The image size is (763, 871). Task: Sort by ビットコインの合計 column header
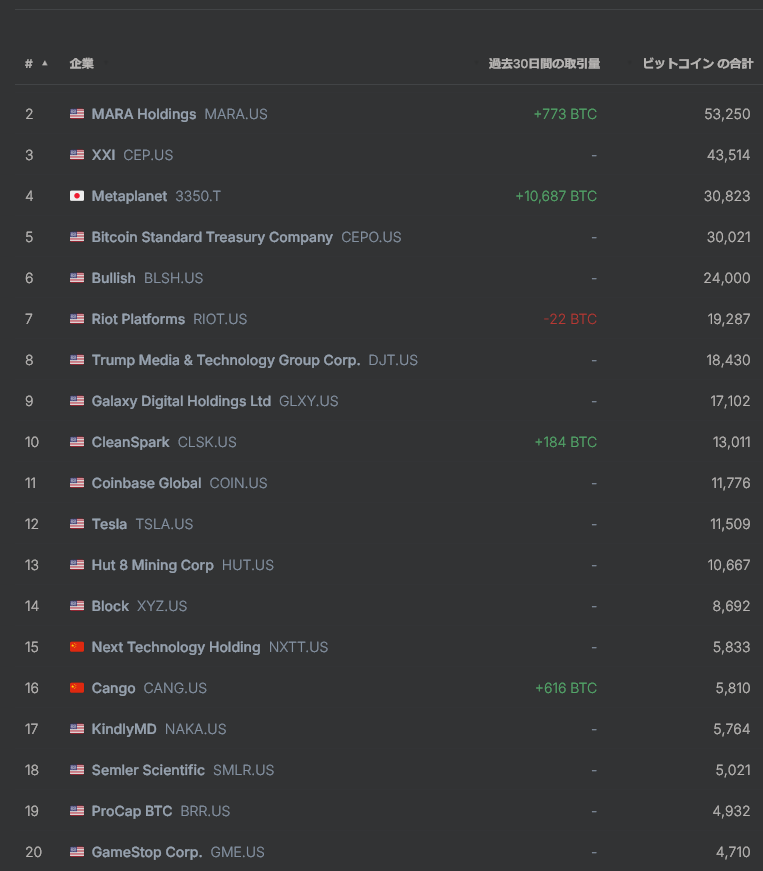coord(697,64)
